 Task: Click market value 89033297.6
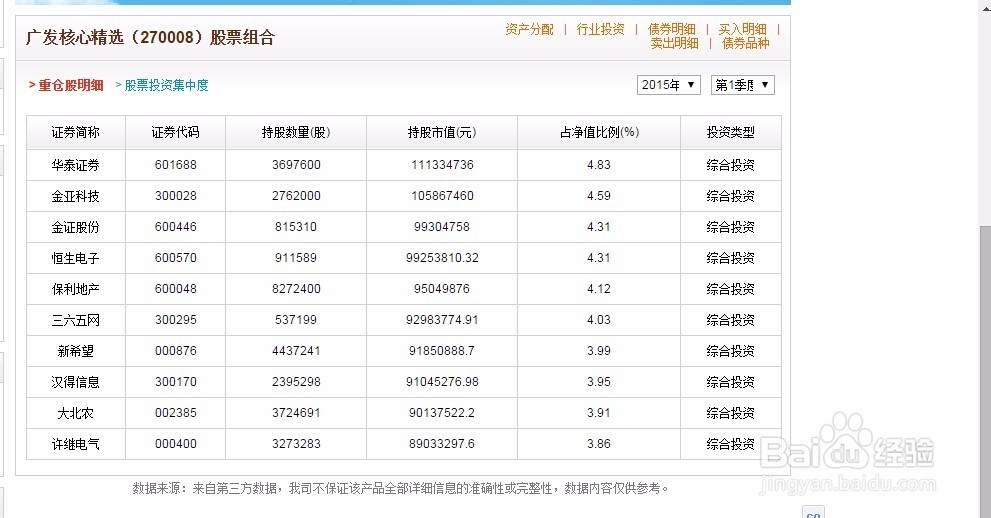tap(442, 444)
